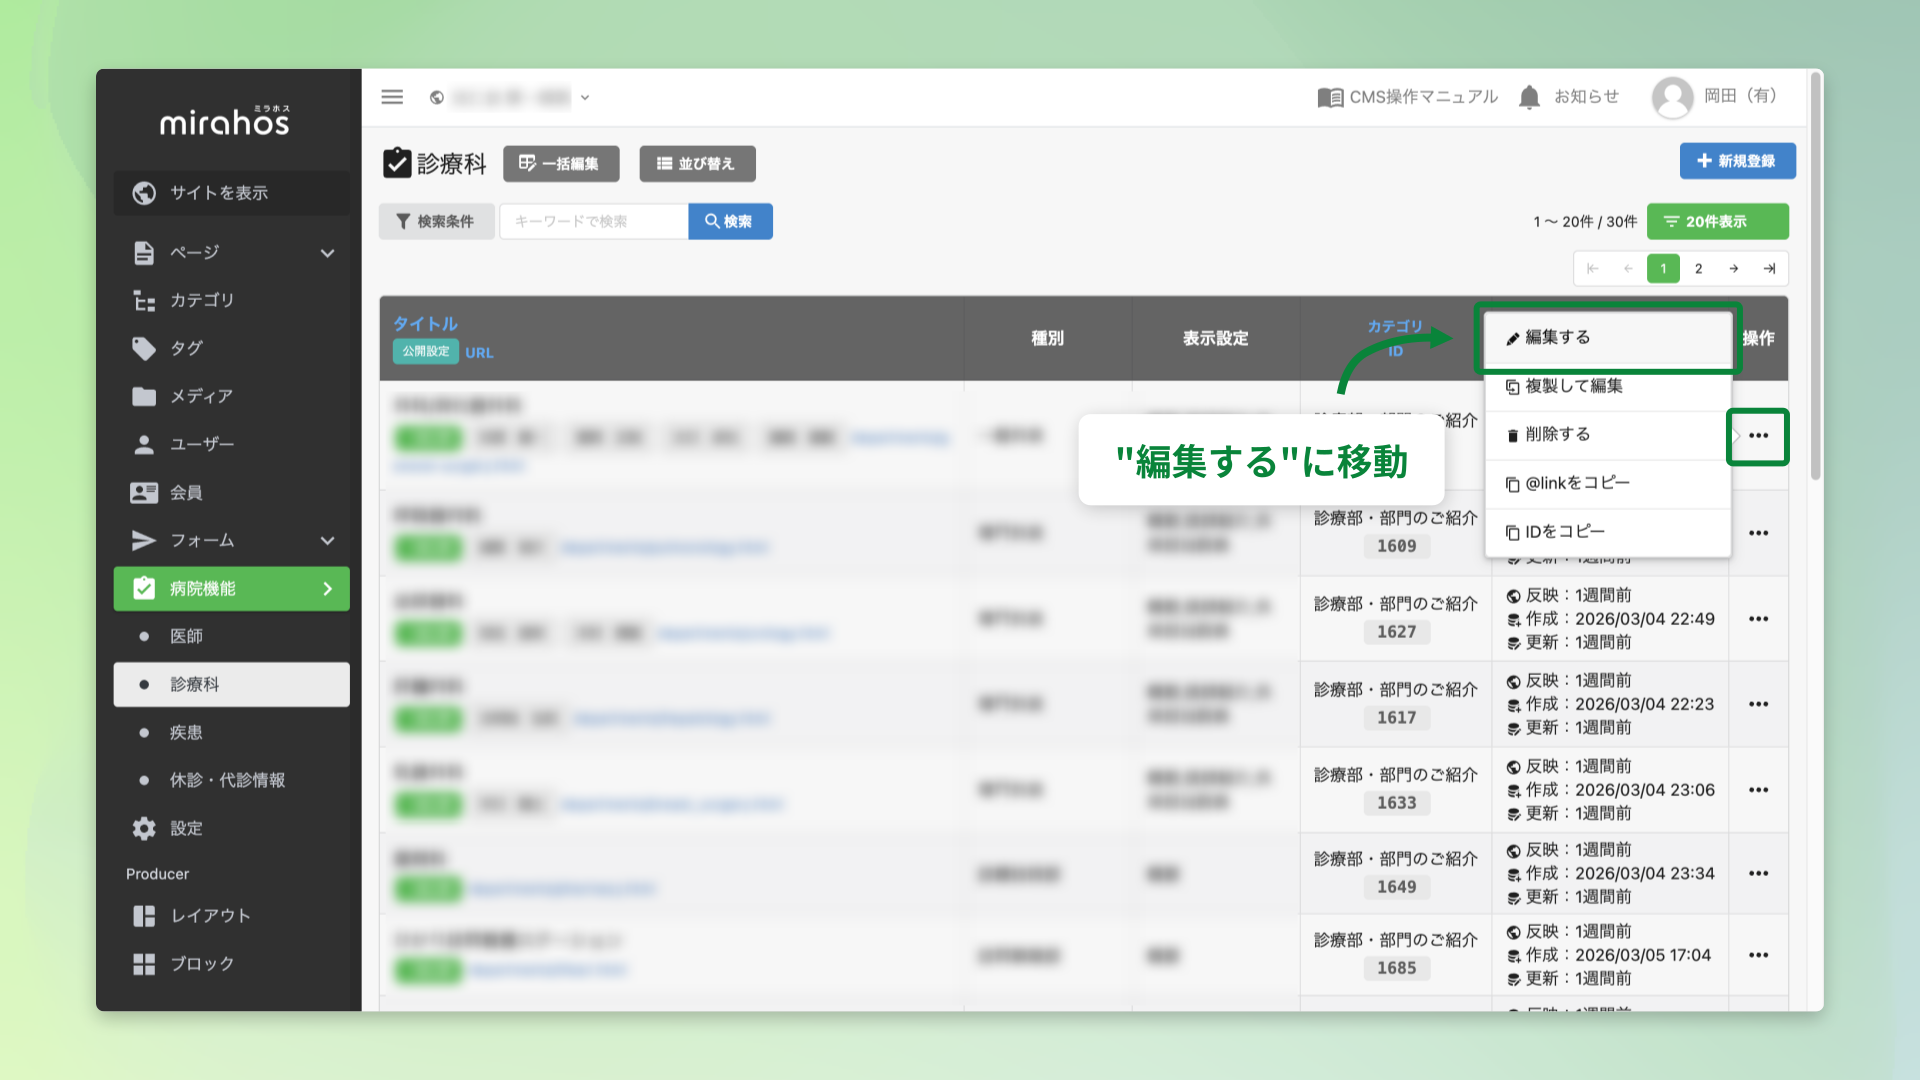Open 医師 submenu item
The height and width of the screenshot is (1080, 1920).
pyautogui.click(x=232, y=636)
